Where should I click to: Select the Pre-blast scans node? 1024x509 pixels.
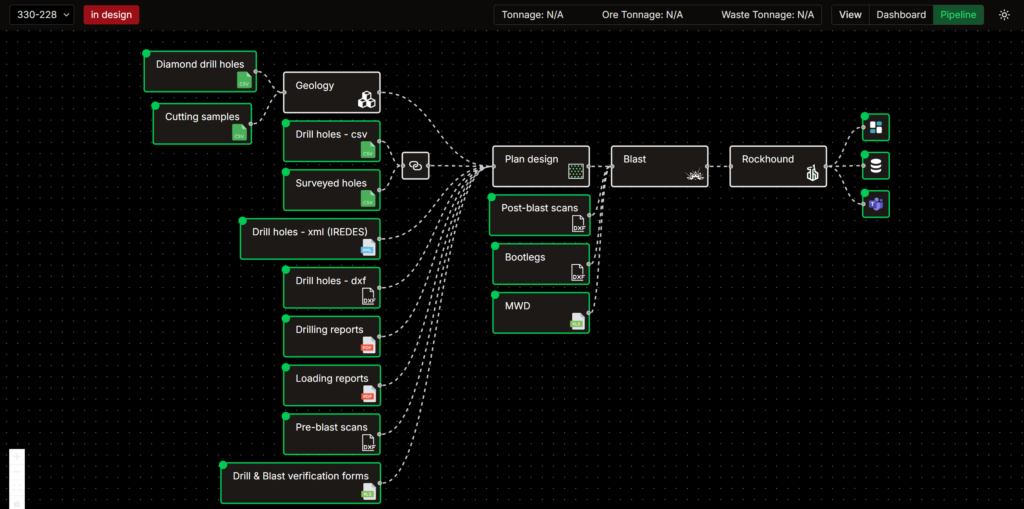tap(331, 428)
